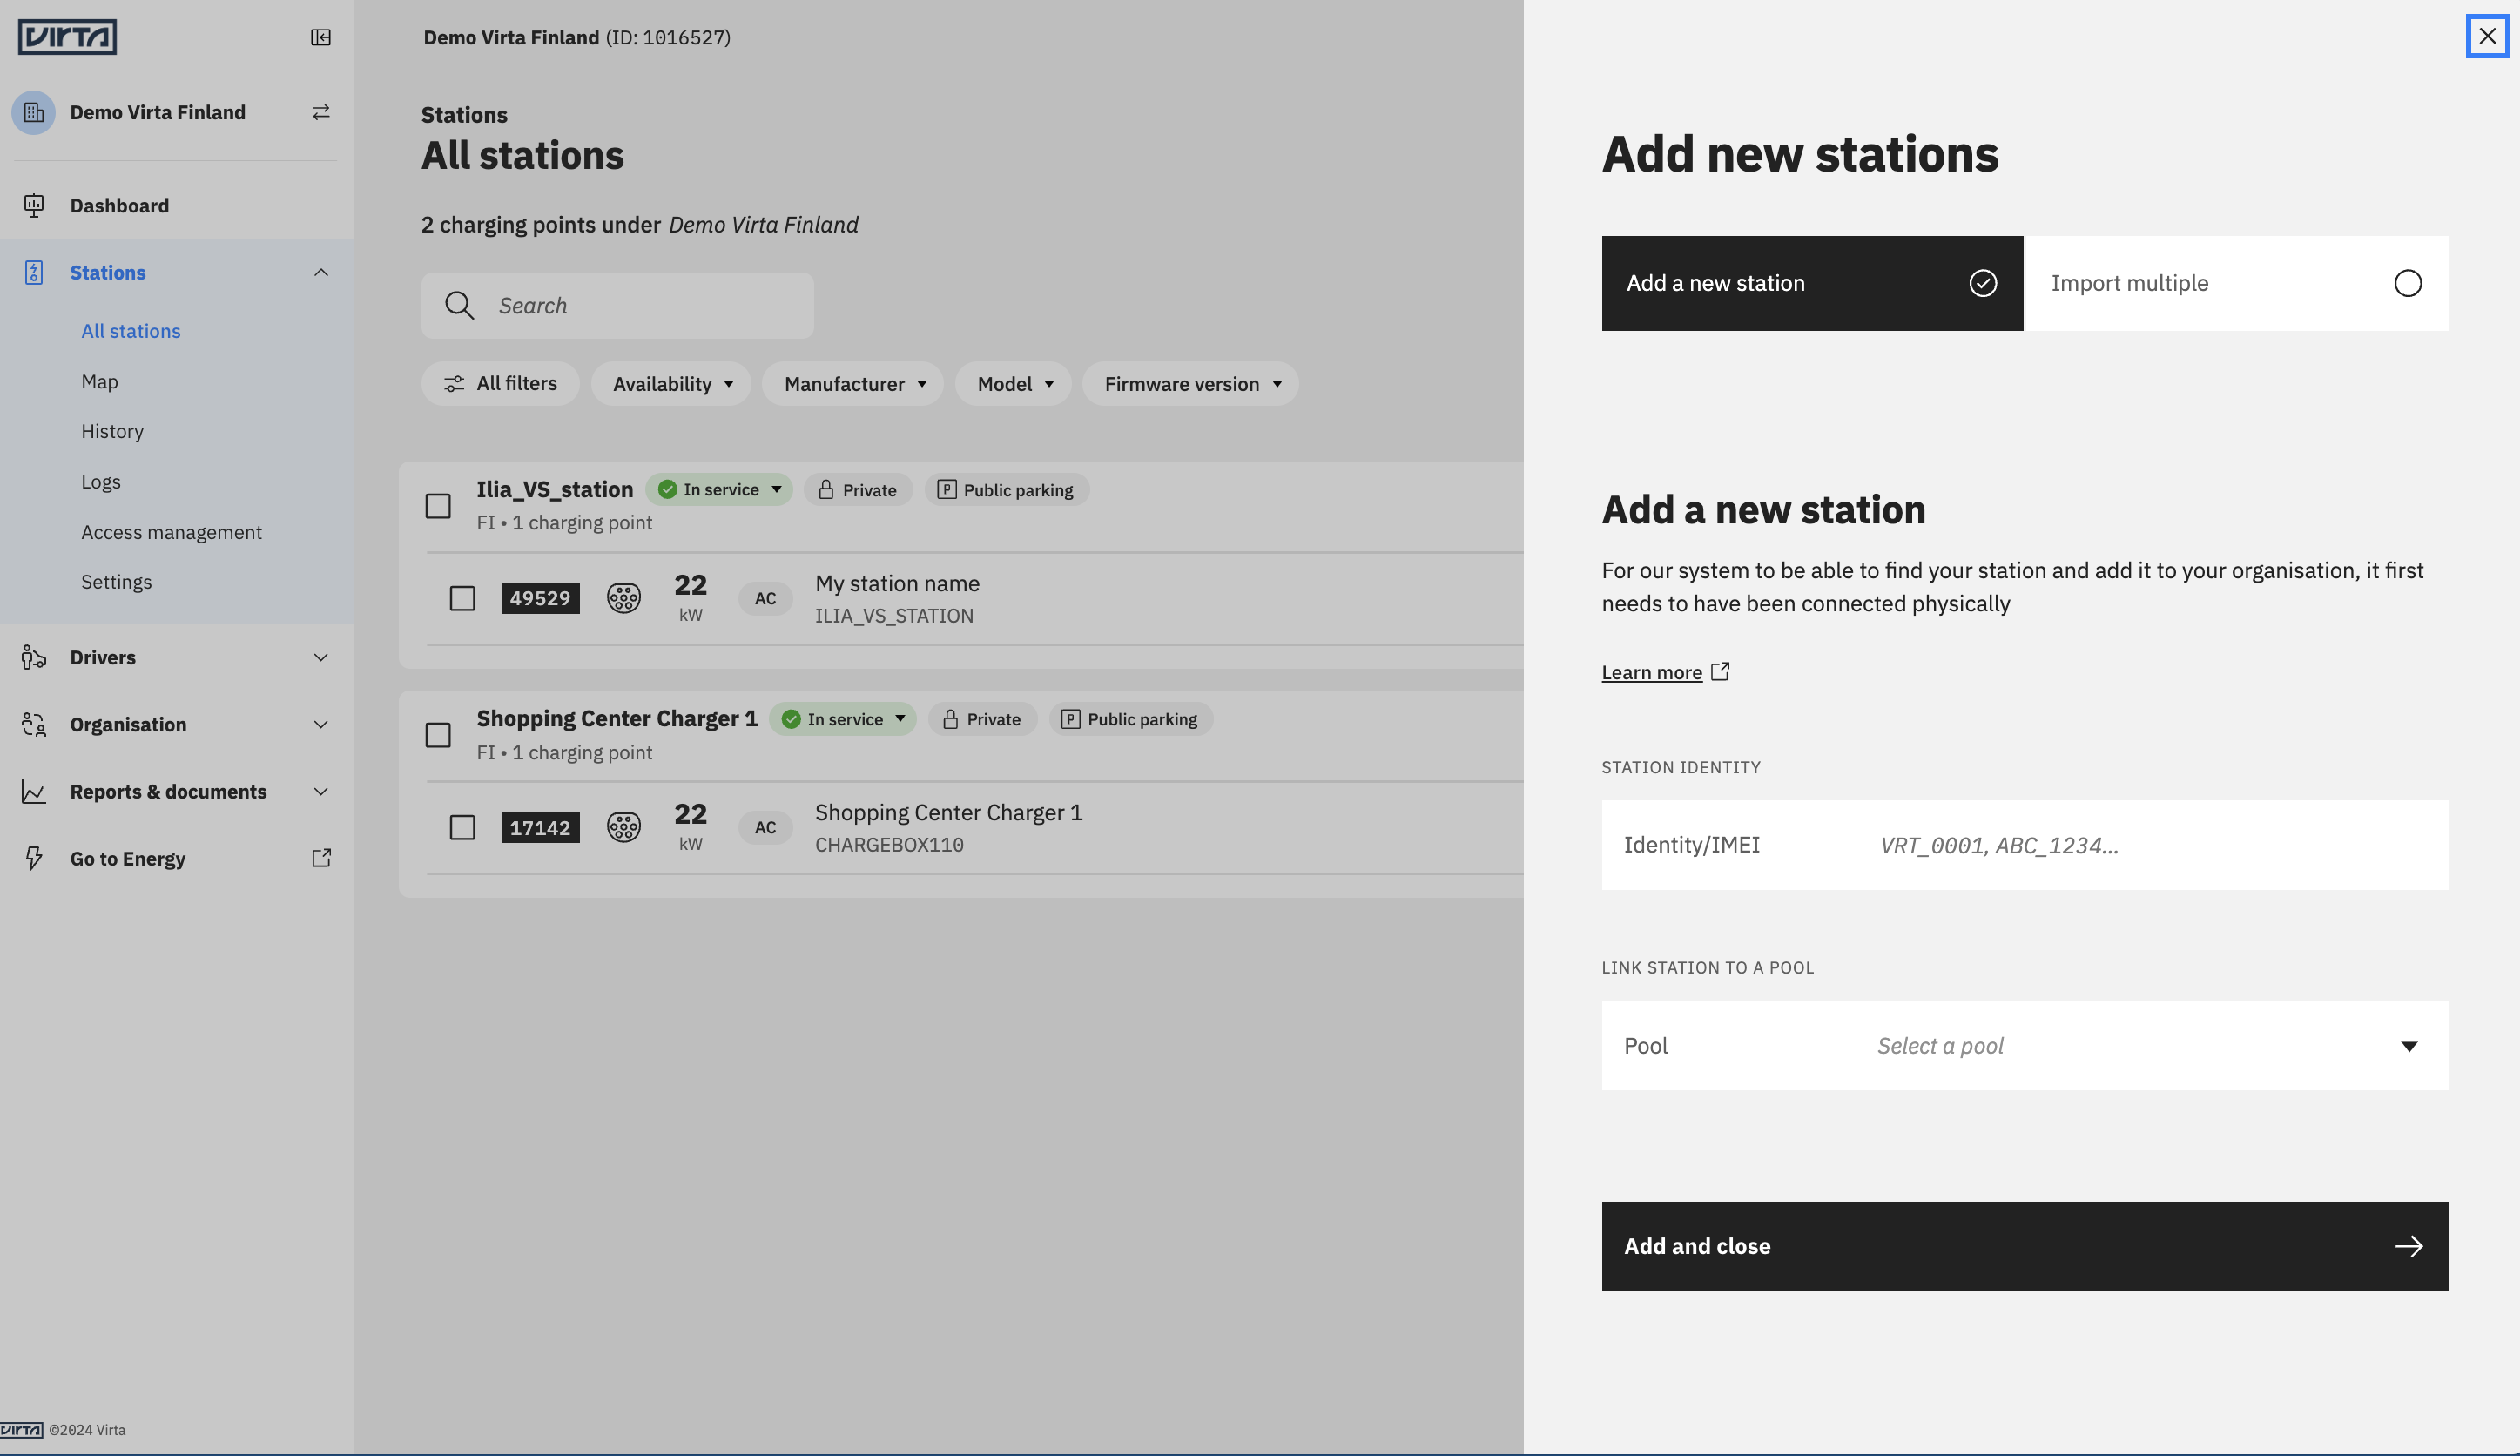2520x1456 pixels.
Task: Switch organisation using the swap arrows icon
Action: (320, 112)
